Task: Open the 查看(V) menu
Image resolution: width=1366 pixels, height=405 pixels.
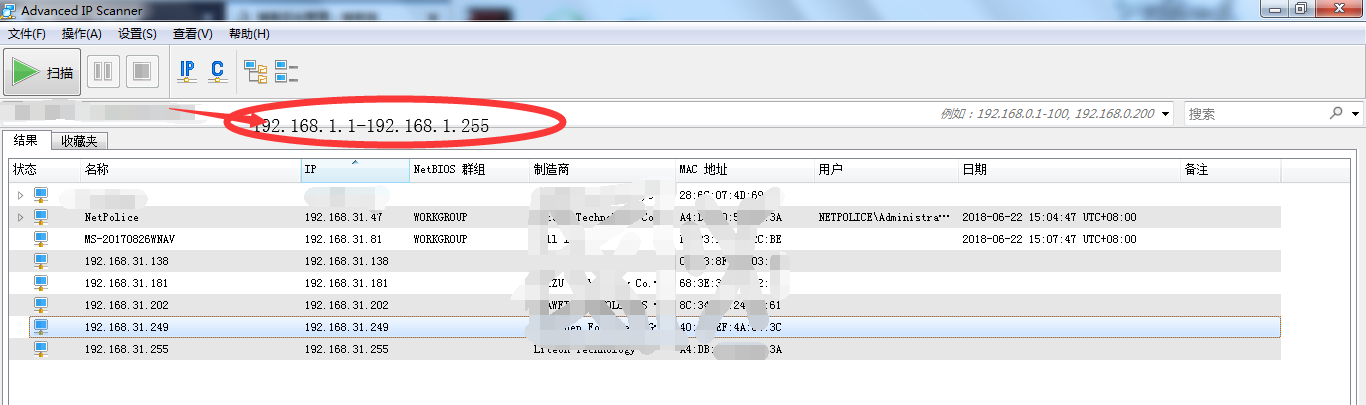Action: pos(193,34)
